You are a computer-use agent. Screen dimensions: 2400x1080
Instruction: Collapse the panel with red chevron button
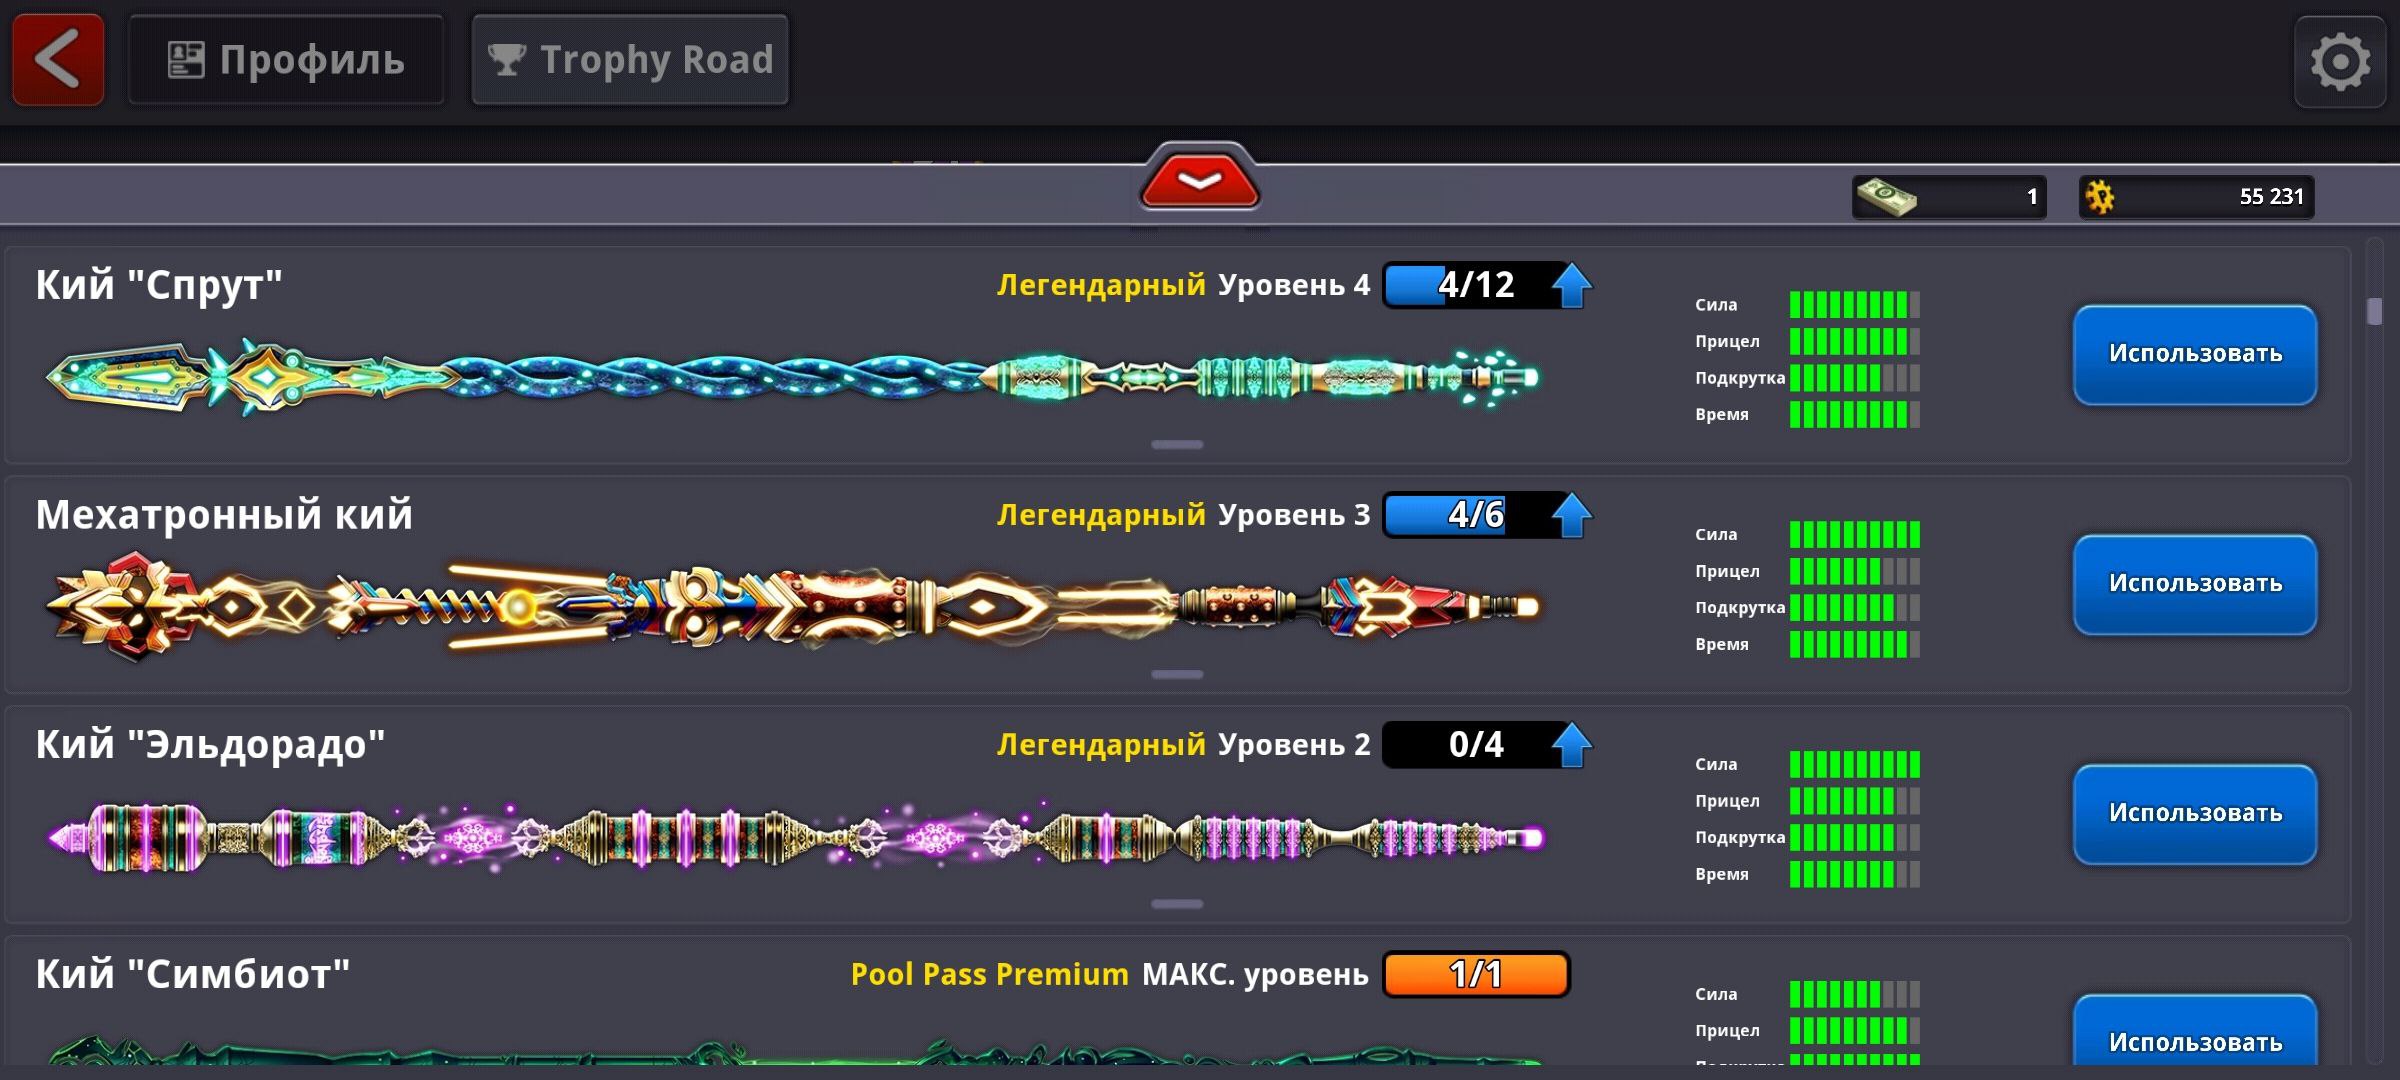click(x=1200, y=180)
